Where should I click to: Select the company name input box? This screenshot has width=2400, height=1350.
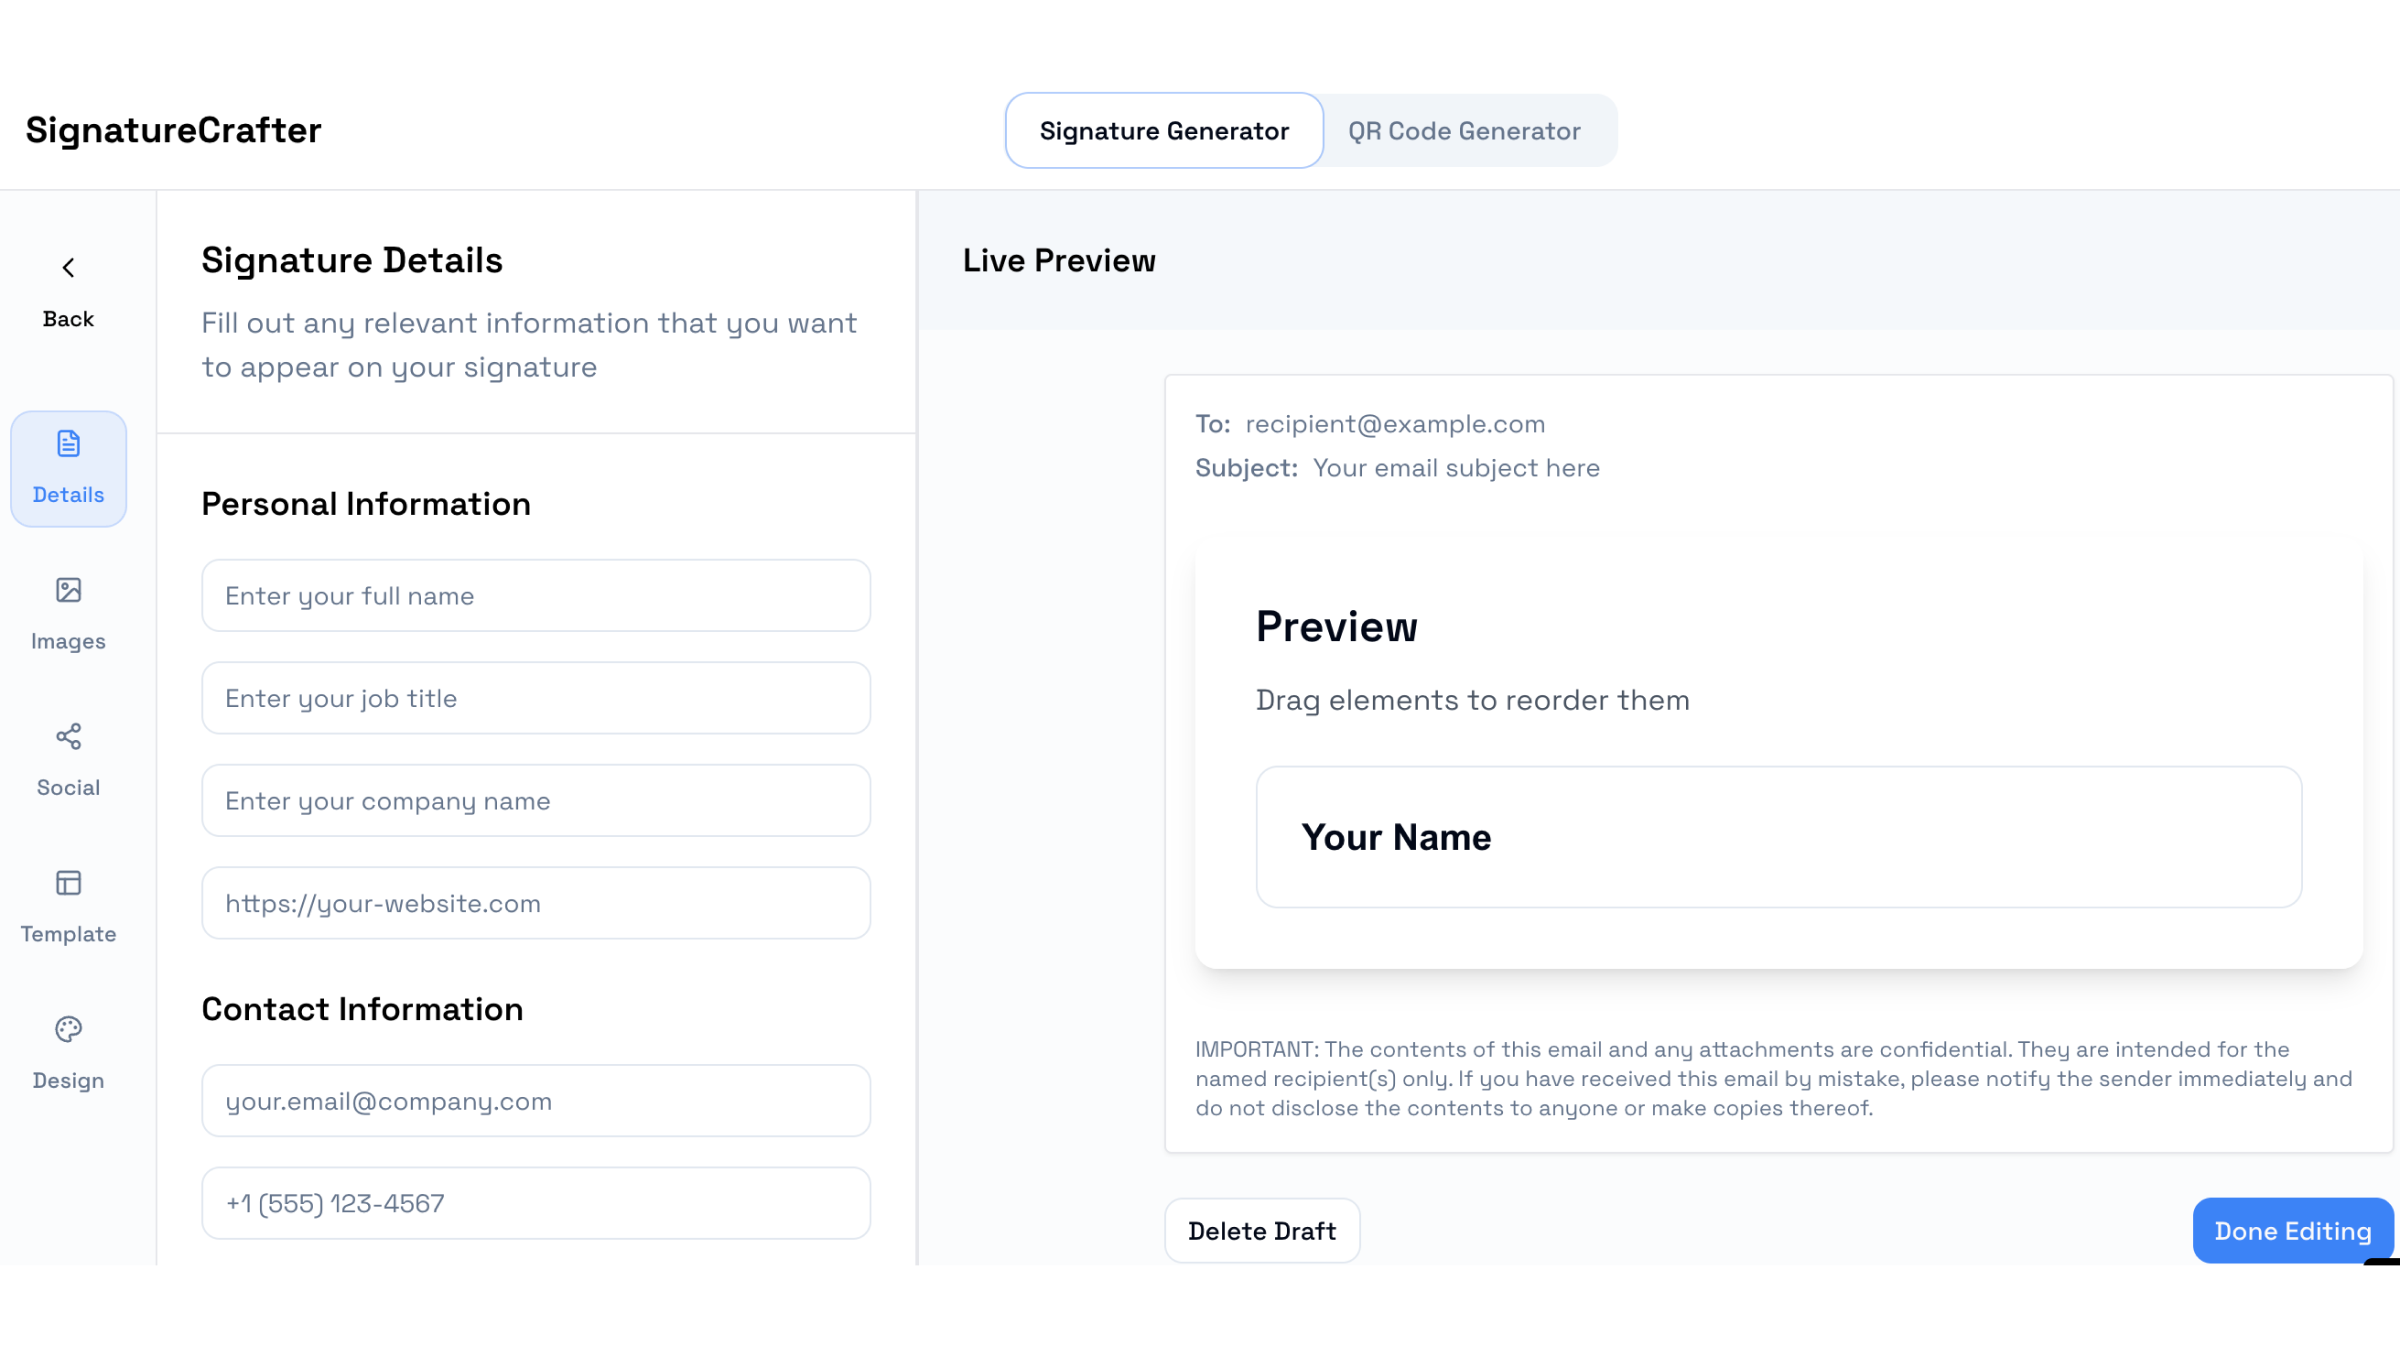tap(536, 801)
